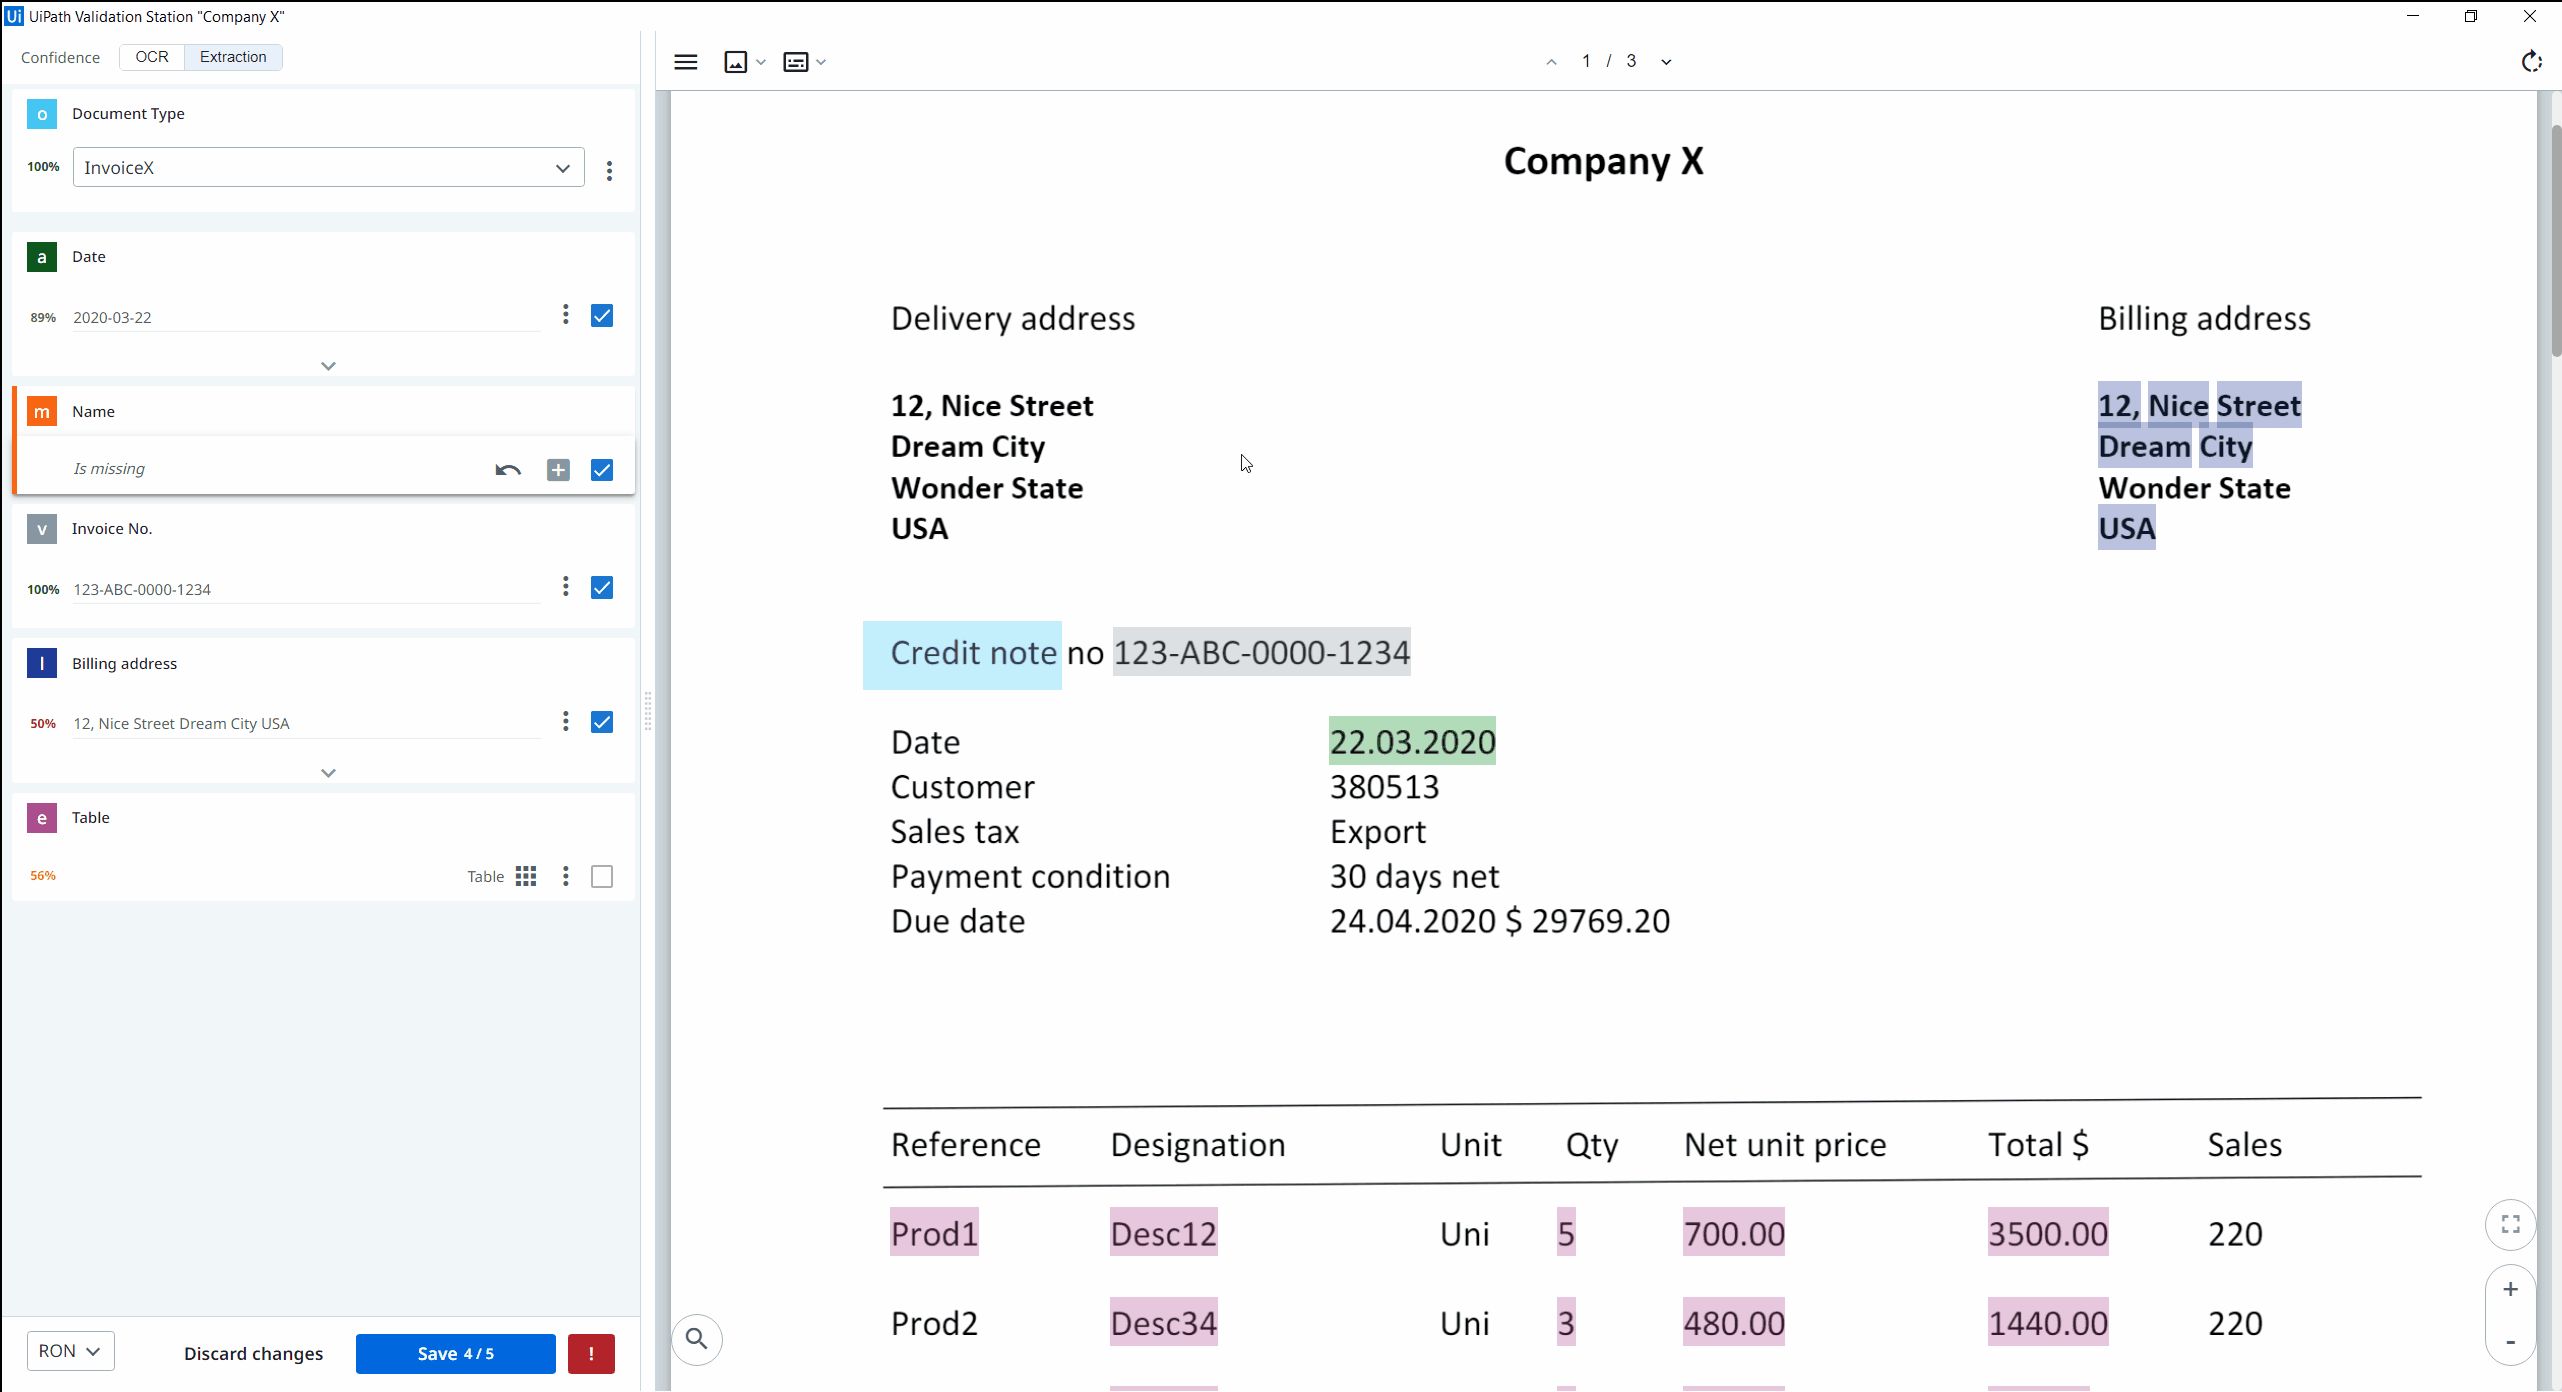Click Discard changes
Image resolution: width=2562 pixels, height=1392 pixels.
tap(253, 1354)
